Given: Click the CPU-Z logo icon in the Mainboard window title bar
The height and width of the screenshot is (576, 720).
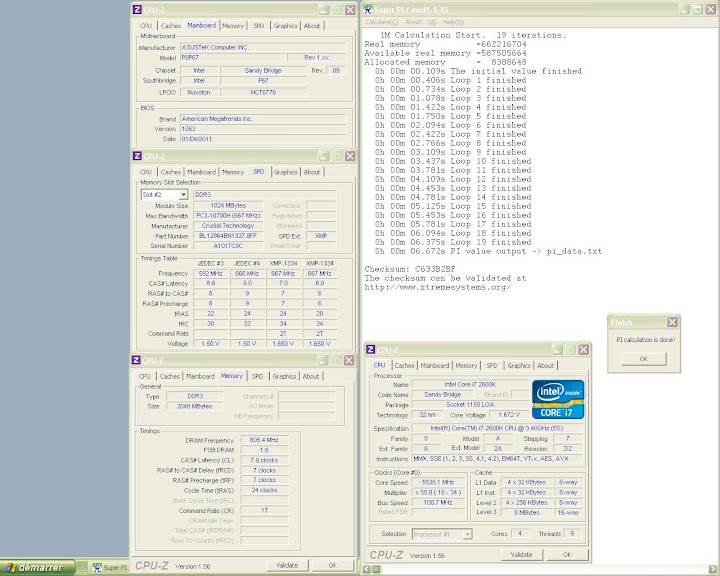Looking at the screenshot, I should (x=137, y=10).
